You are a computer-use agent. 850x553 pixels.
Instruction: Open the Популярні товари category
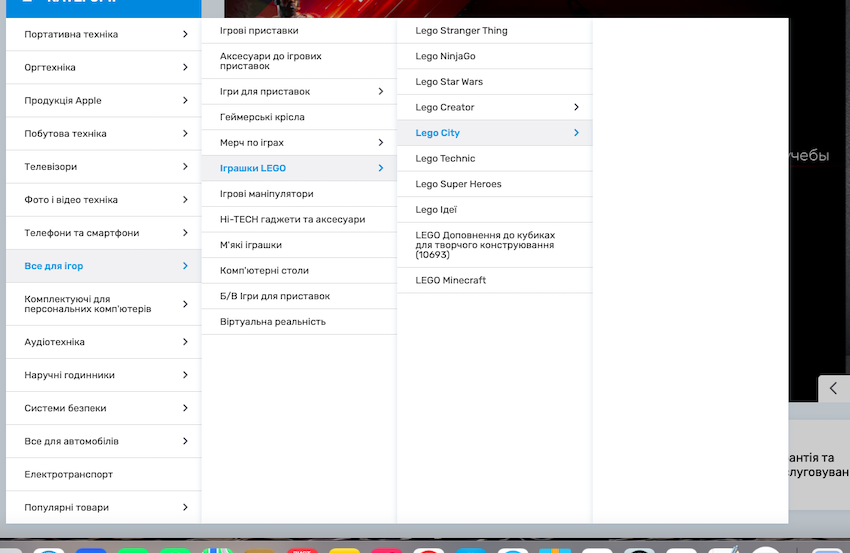tap(104, 507)
